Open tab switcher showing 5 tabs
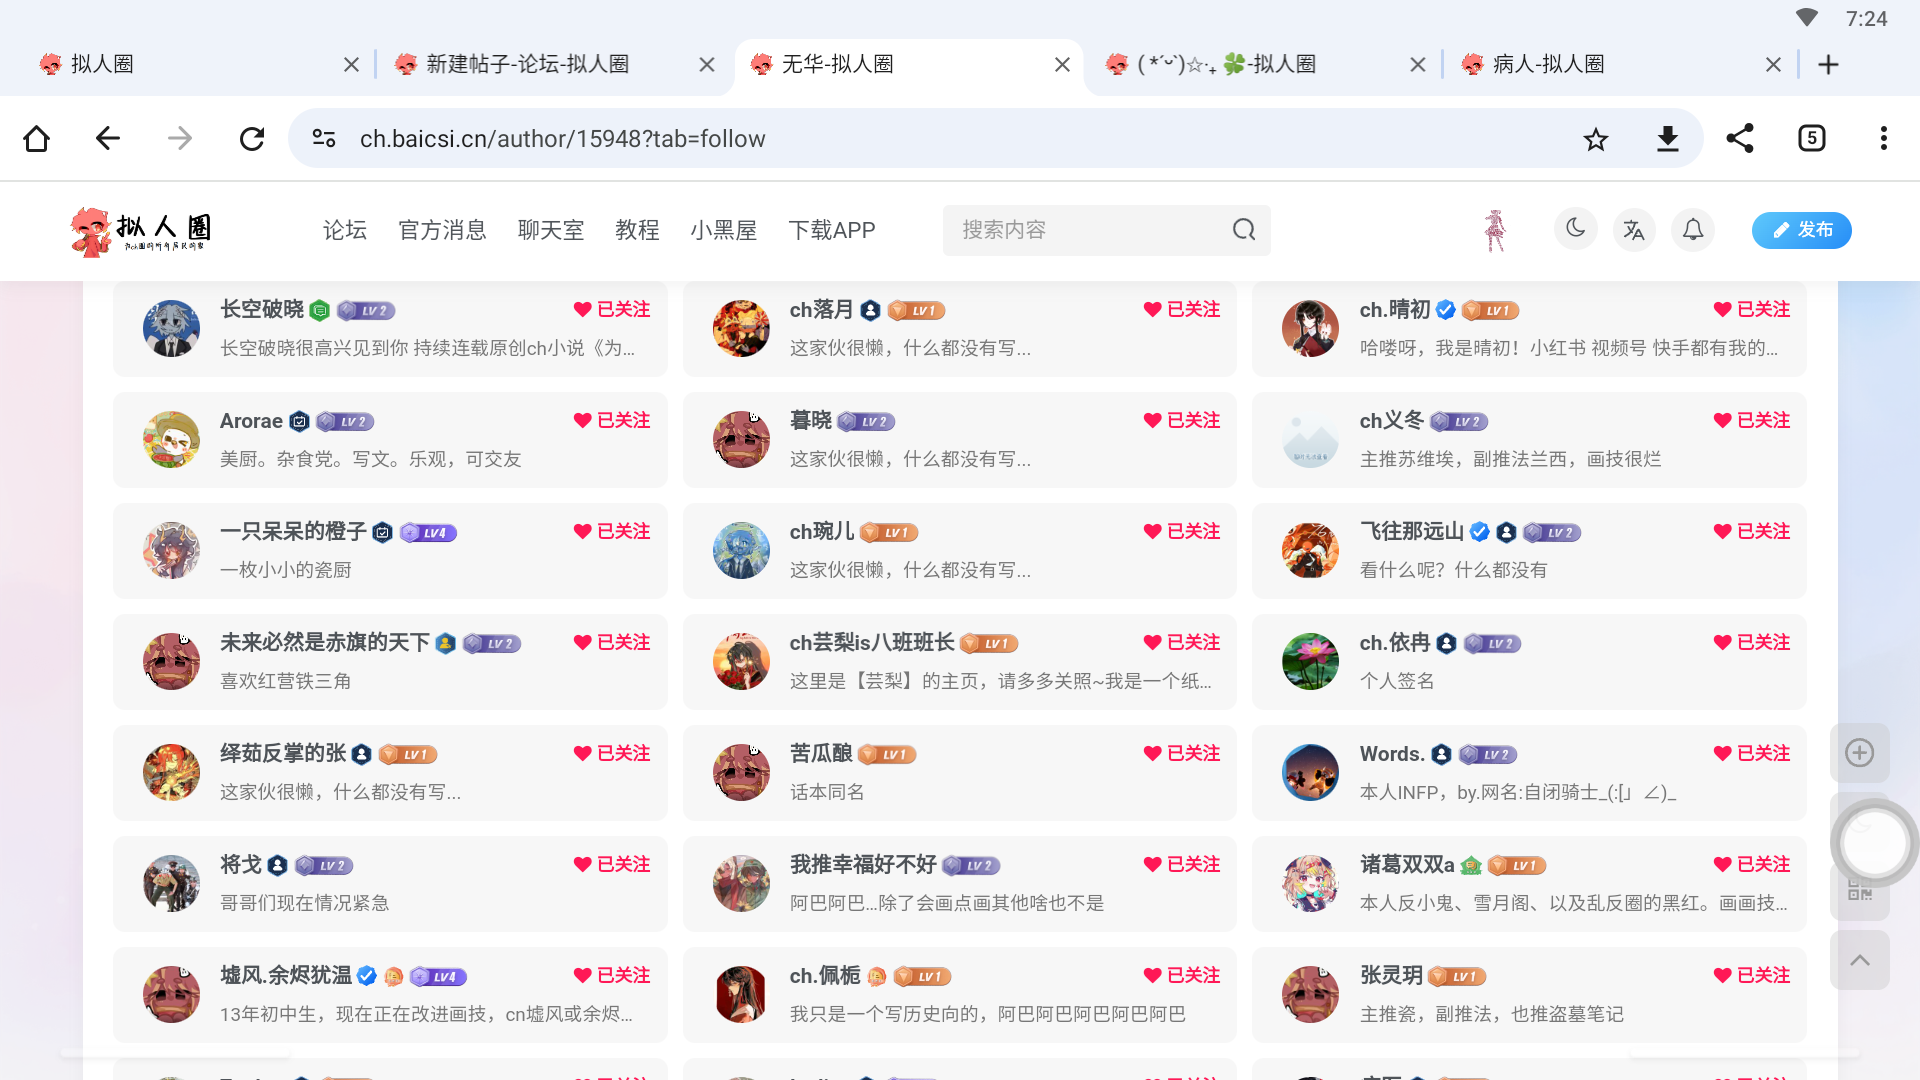This screenshot has height=1080, width=1920. [x=1812, y=138]
